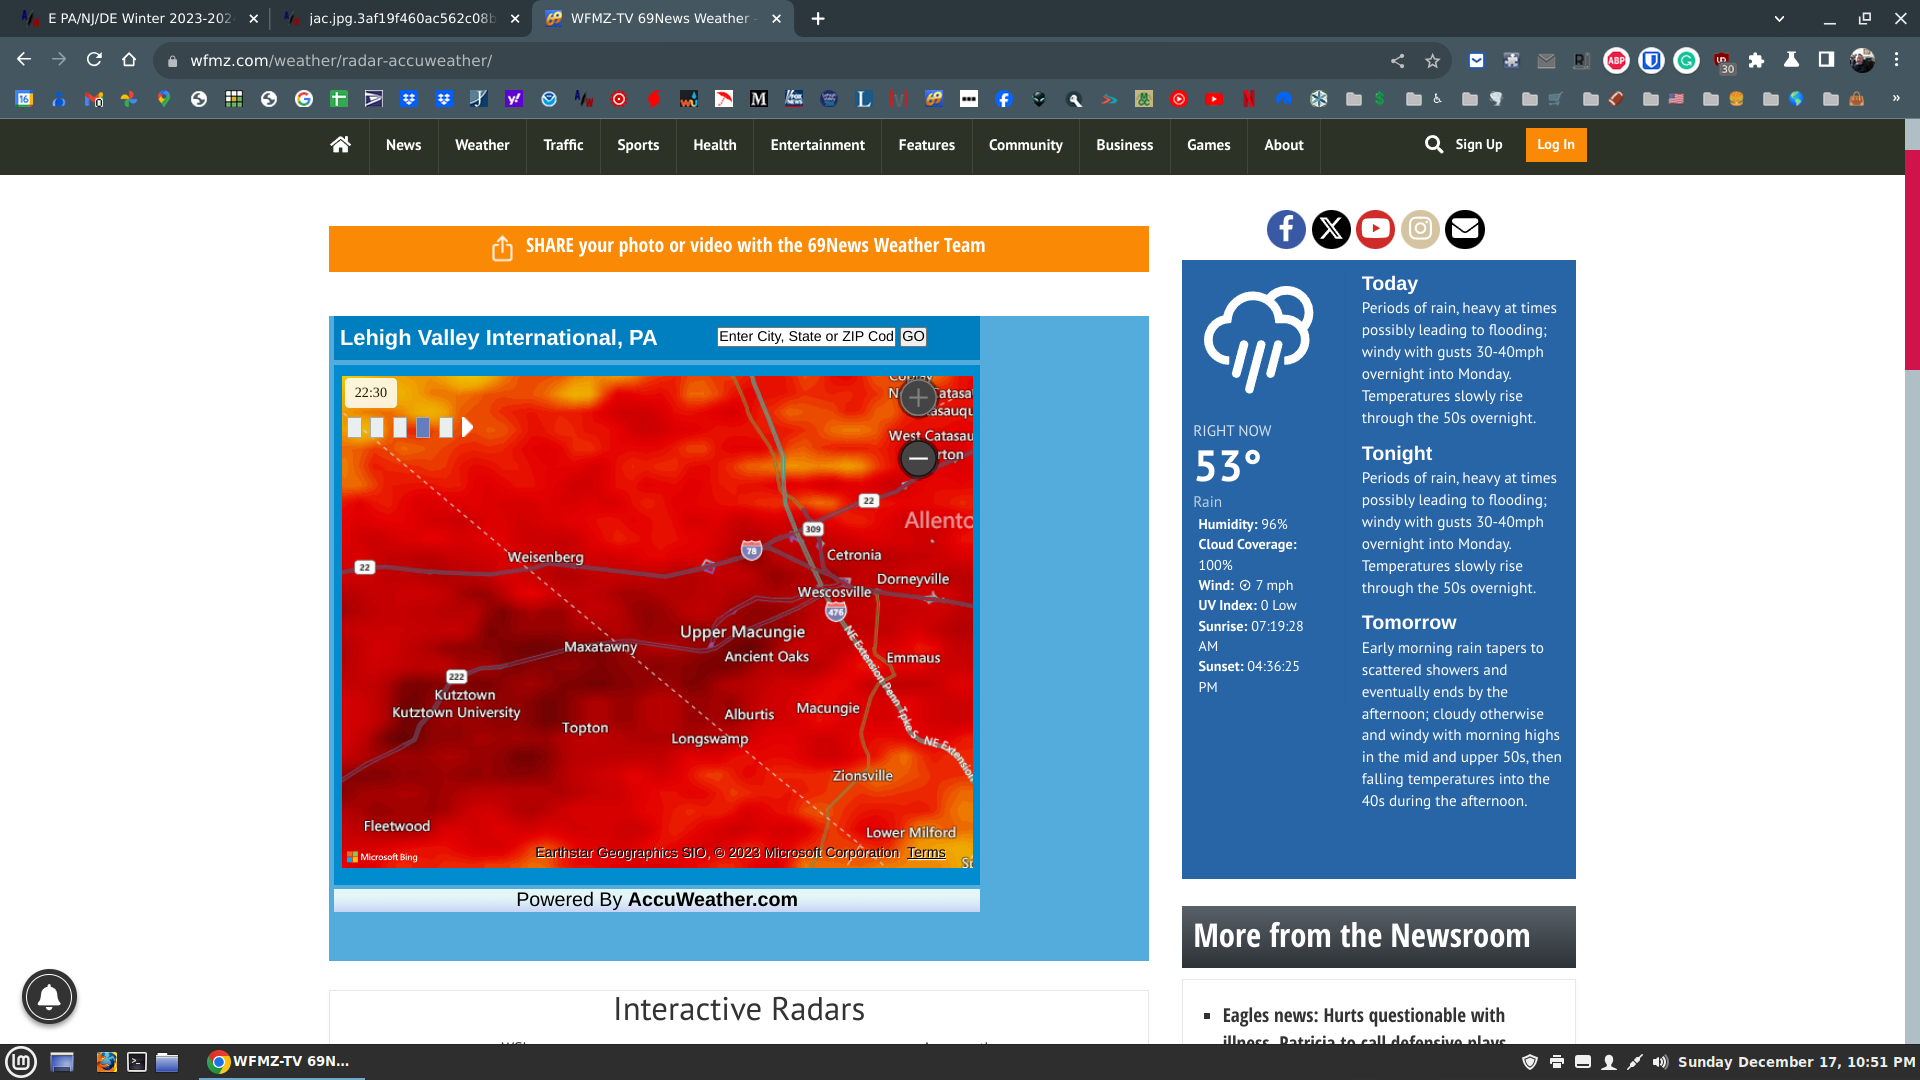The width and height of the screenshot is (1920, 1080).
Task: Select the highlighted blue radar frame marker
Action: click(x=423, y=428)
